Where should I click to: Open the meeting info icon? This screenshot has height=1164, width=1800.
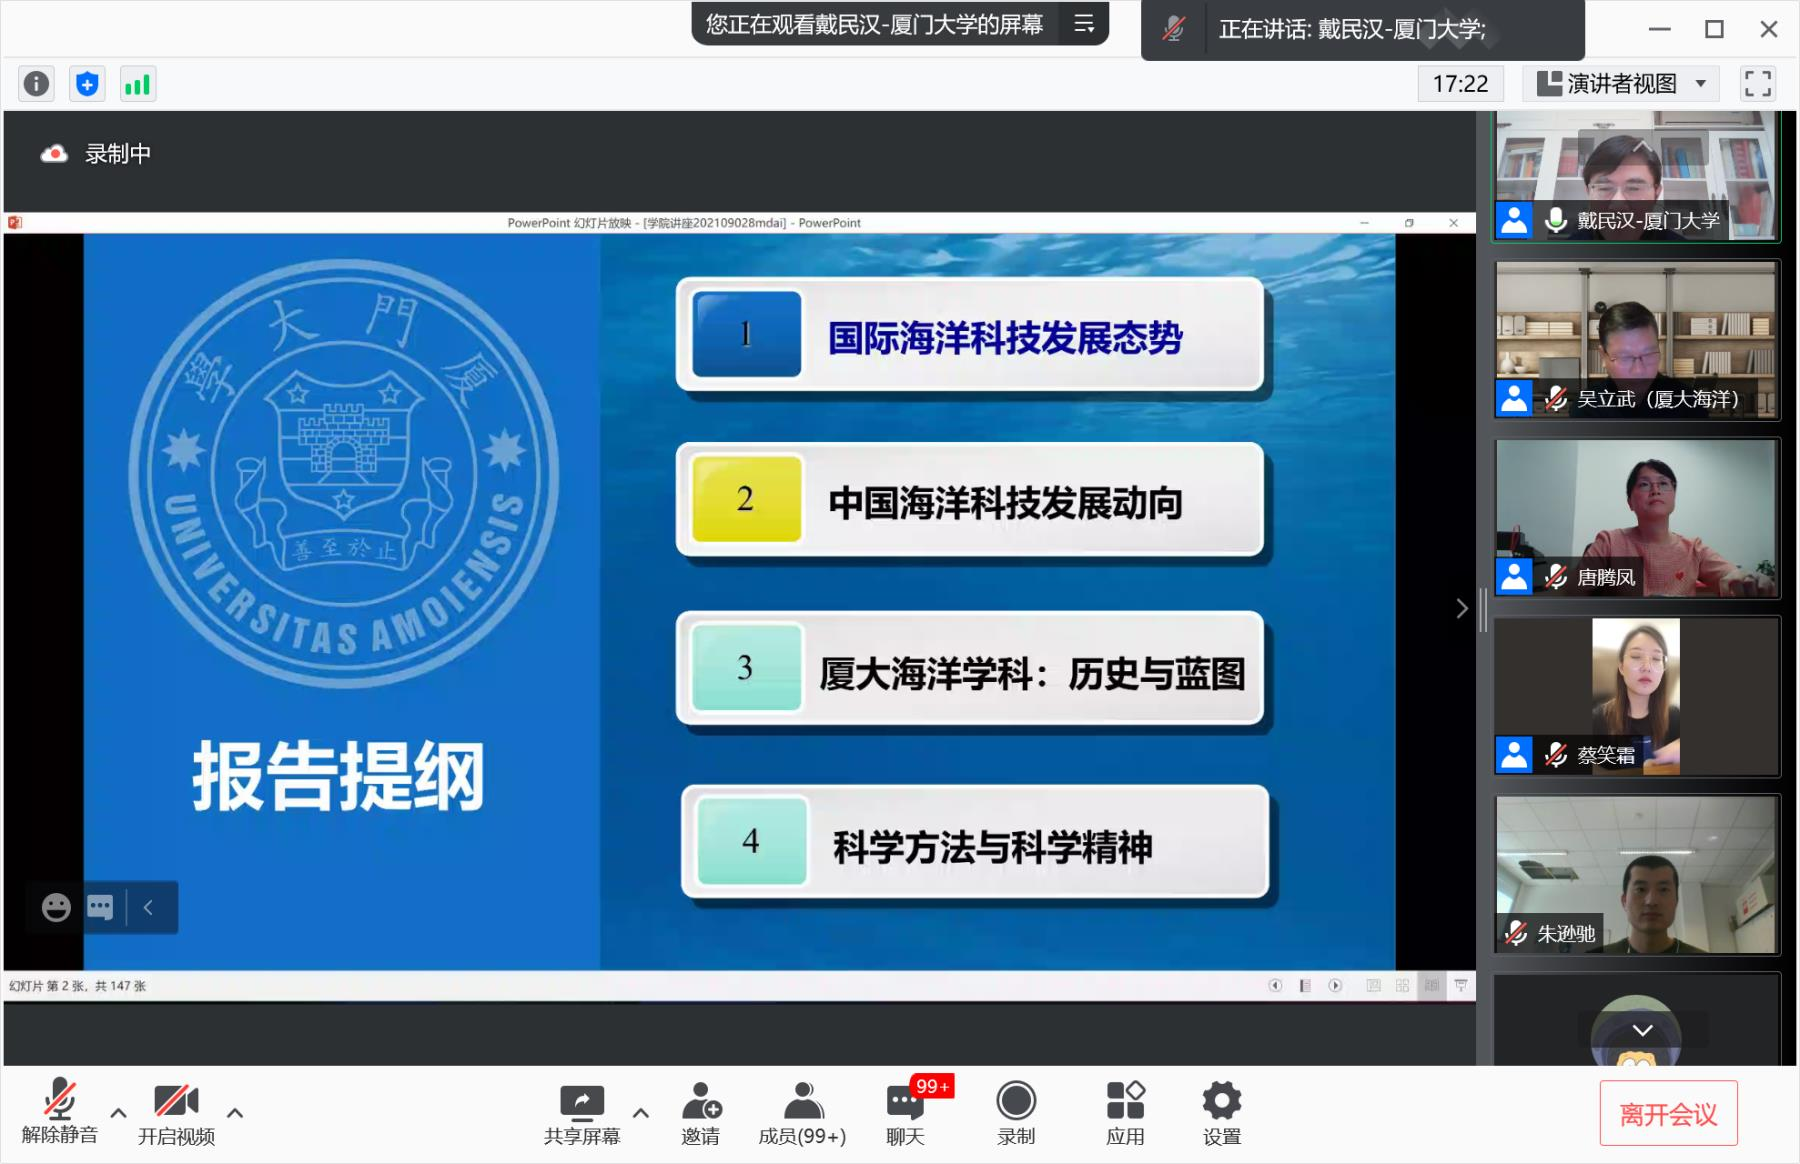[x=36, y=84]
